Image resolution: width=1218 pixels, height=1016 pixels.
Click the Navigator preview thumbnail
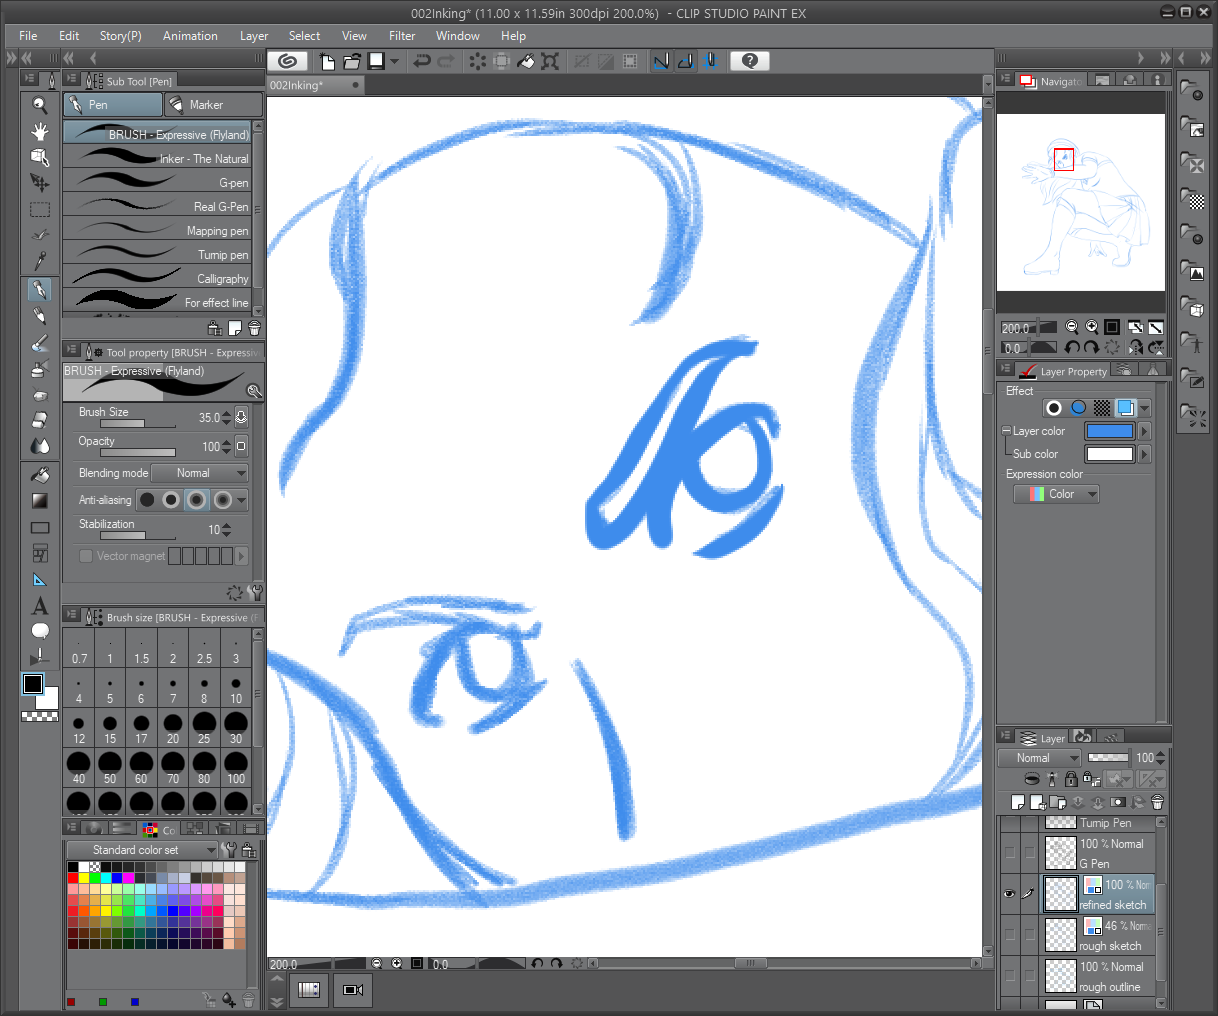point(1081,202)
